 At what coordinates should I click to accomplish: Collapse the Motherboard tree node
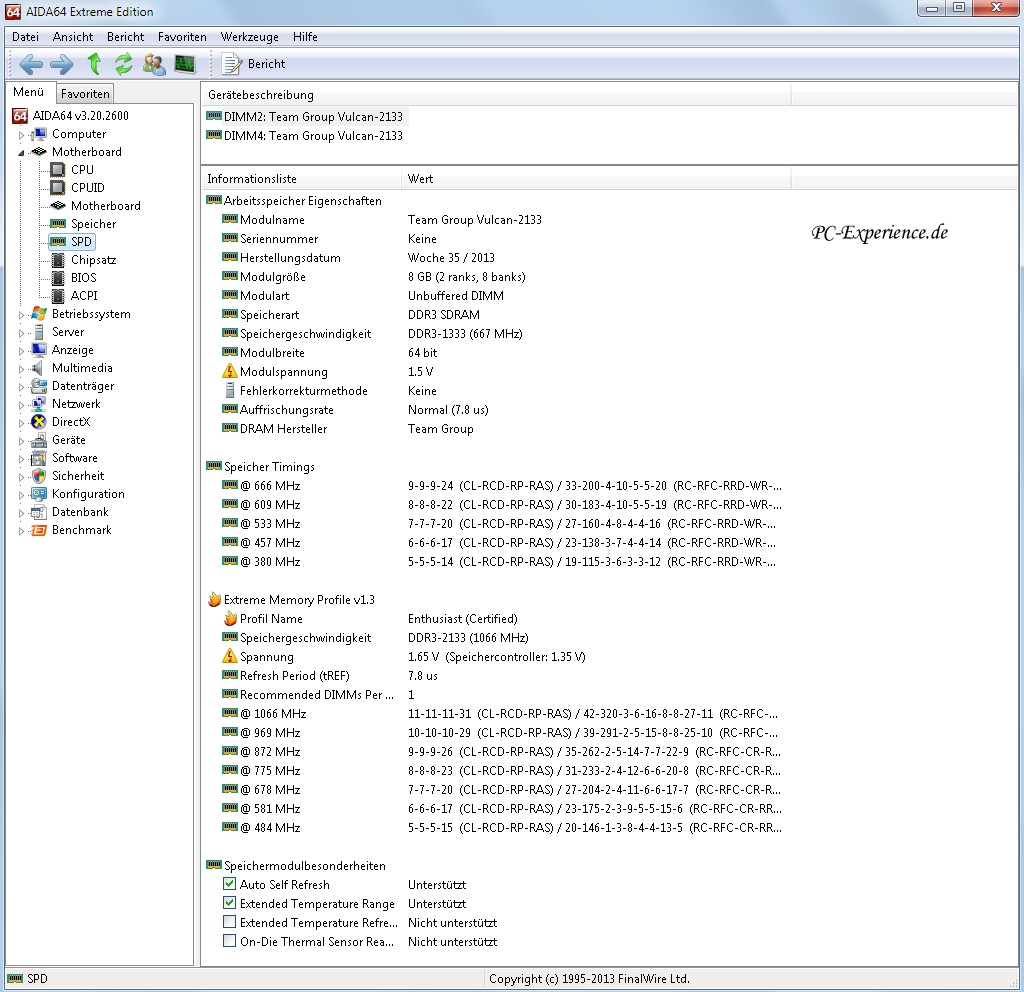[x=21, y=152]
